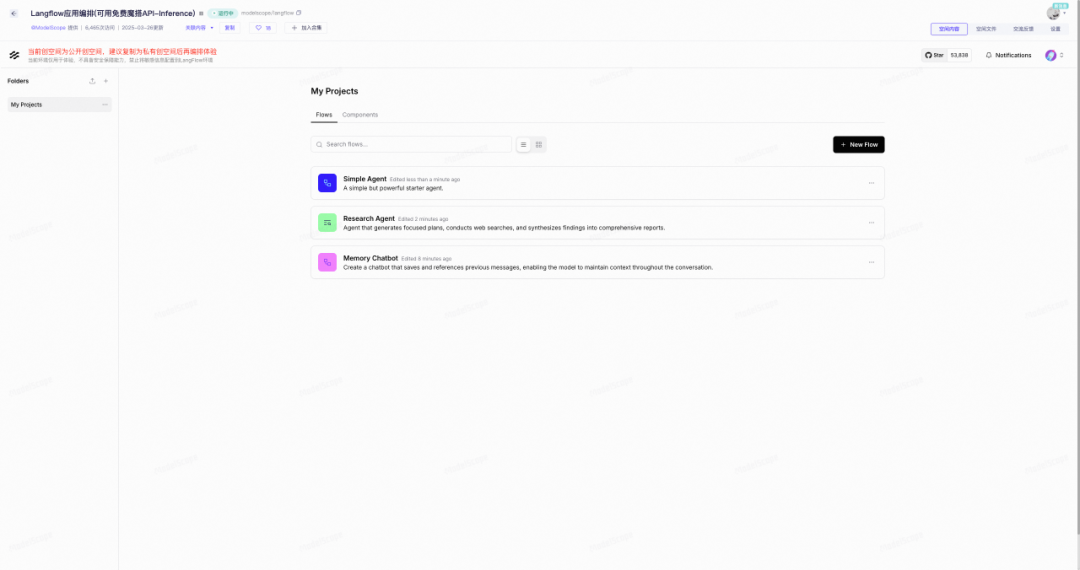
Task: Open Simple Agent more options menu
Action: click(871, 183)
